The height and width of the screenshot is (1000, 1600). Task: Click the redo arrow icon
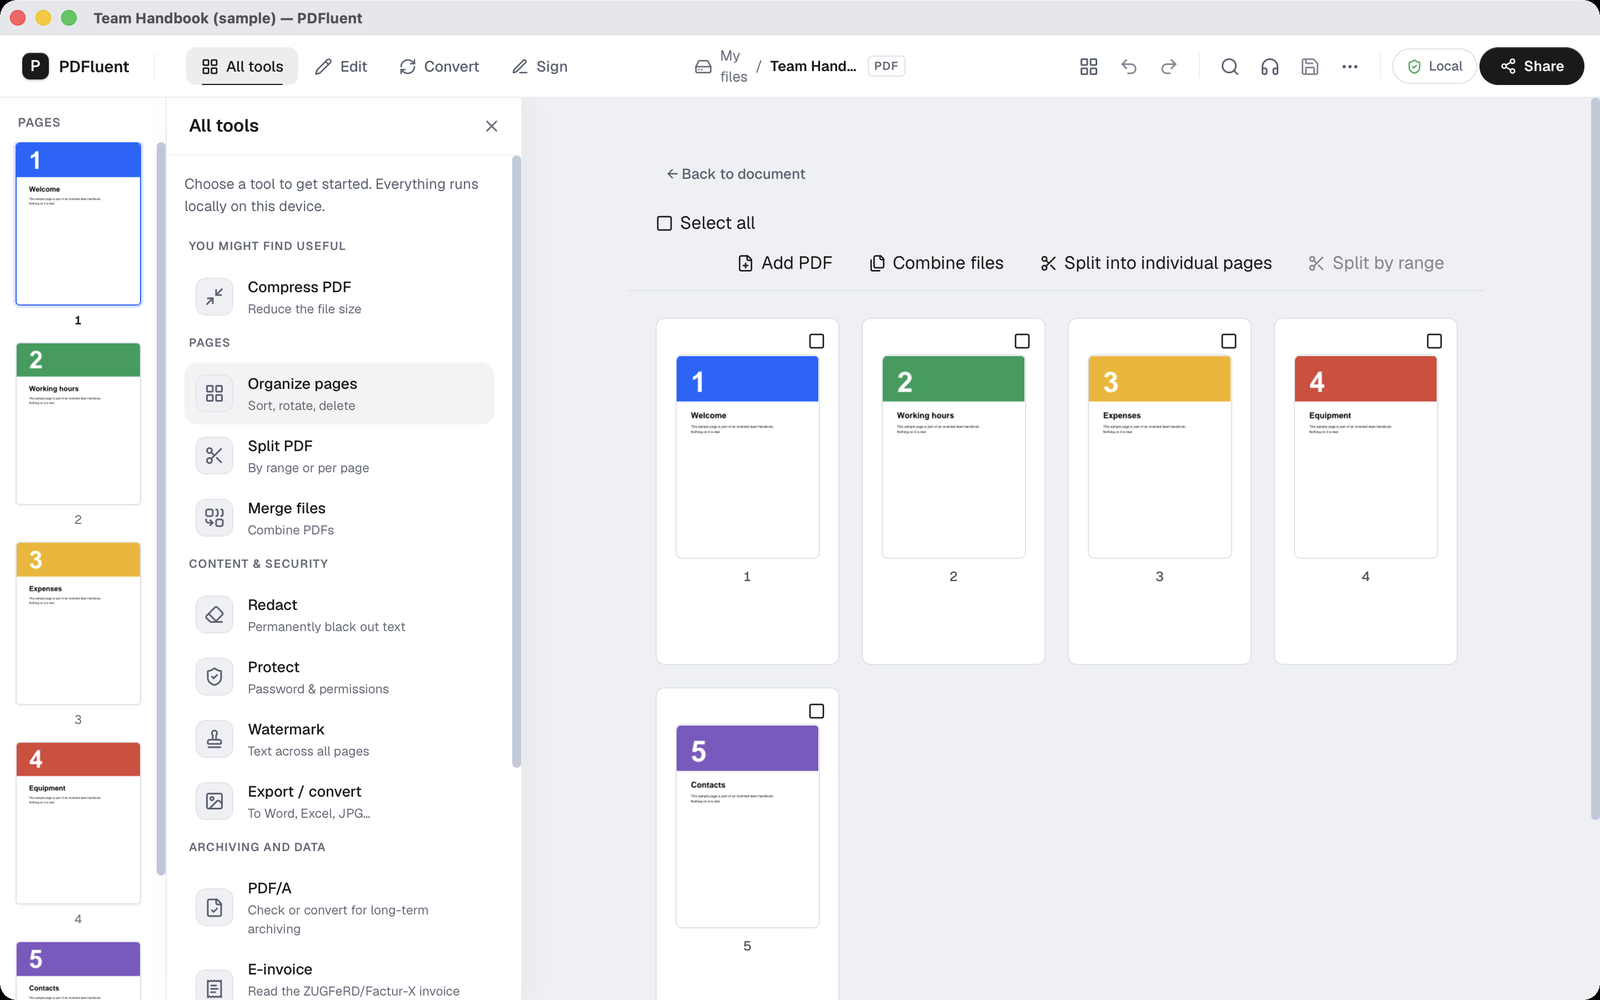1169,66
